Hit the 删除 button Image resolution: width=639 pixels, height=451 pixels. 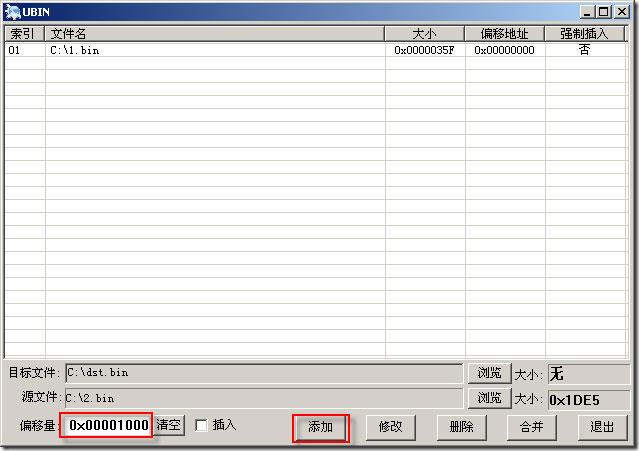(x=461, y=427)
